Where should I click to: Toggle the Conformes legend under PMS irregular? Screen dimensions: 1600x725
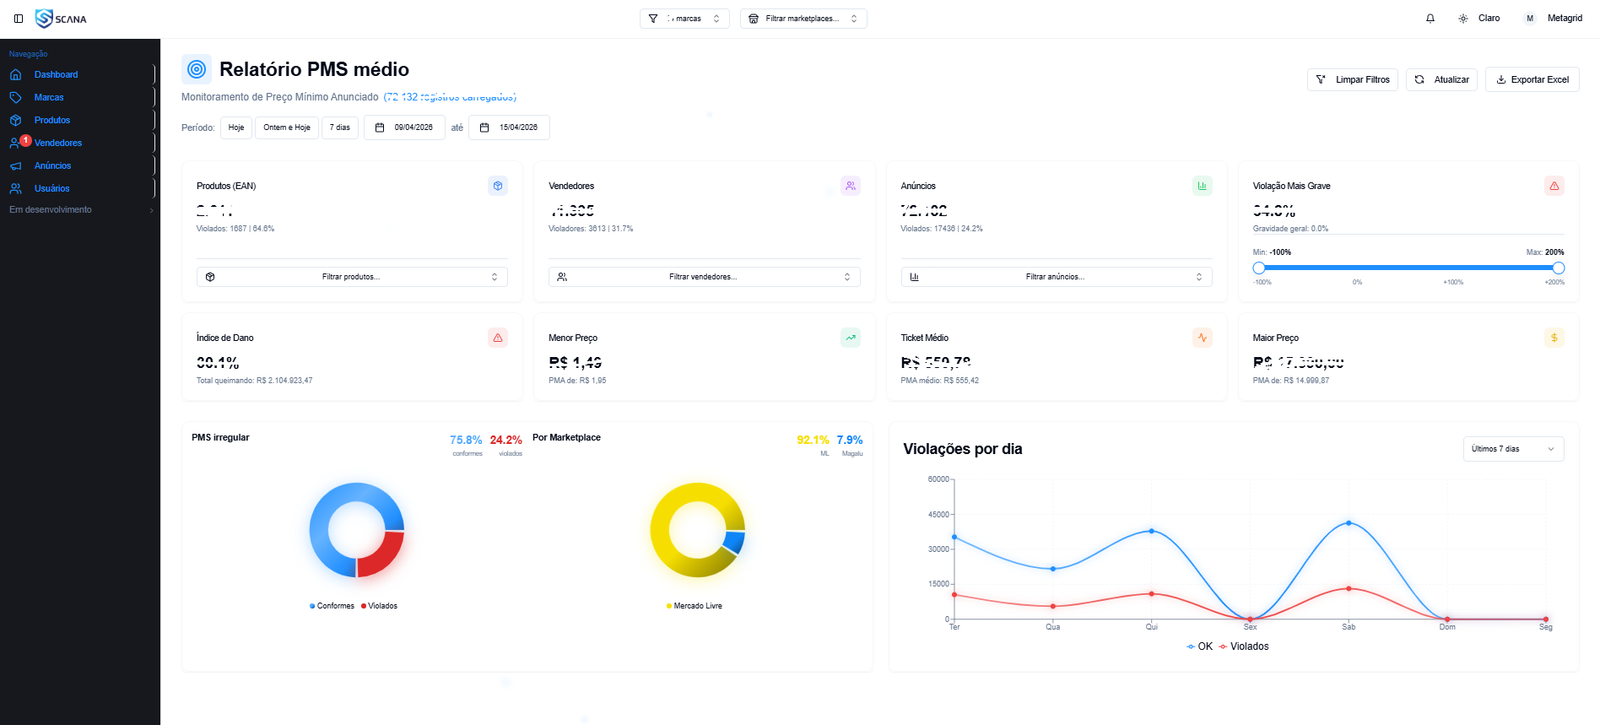(332, 606)
